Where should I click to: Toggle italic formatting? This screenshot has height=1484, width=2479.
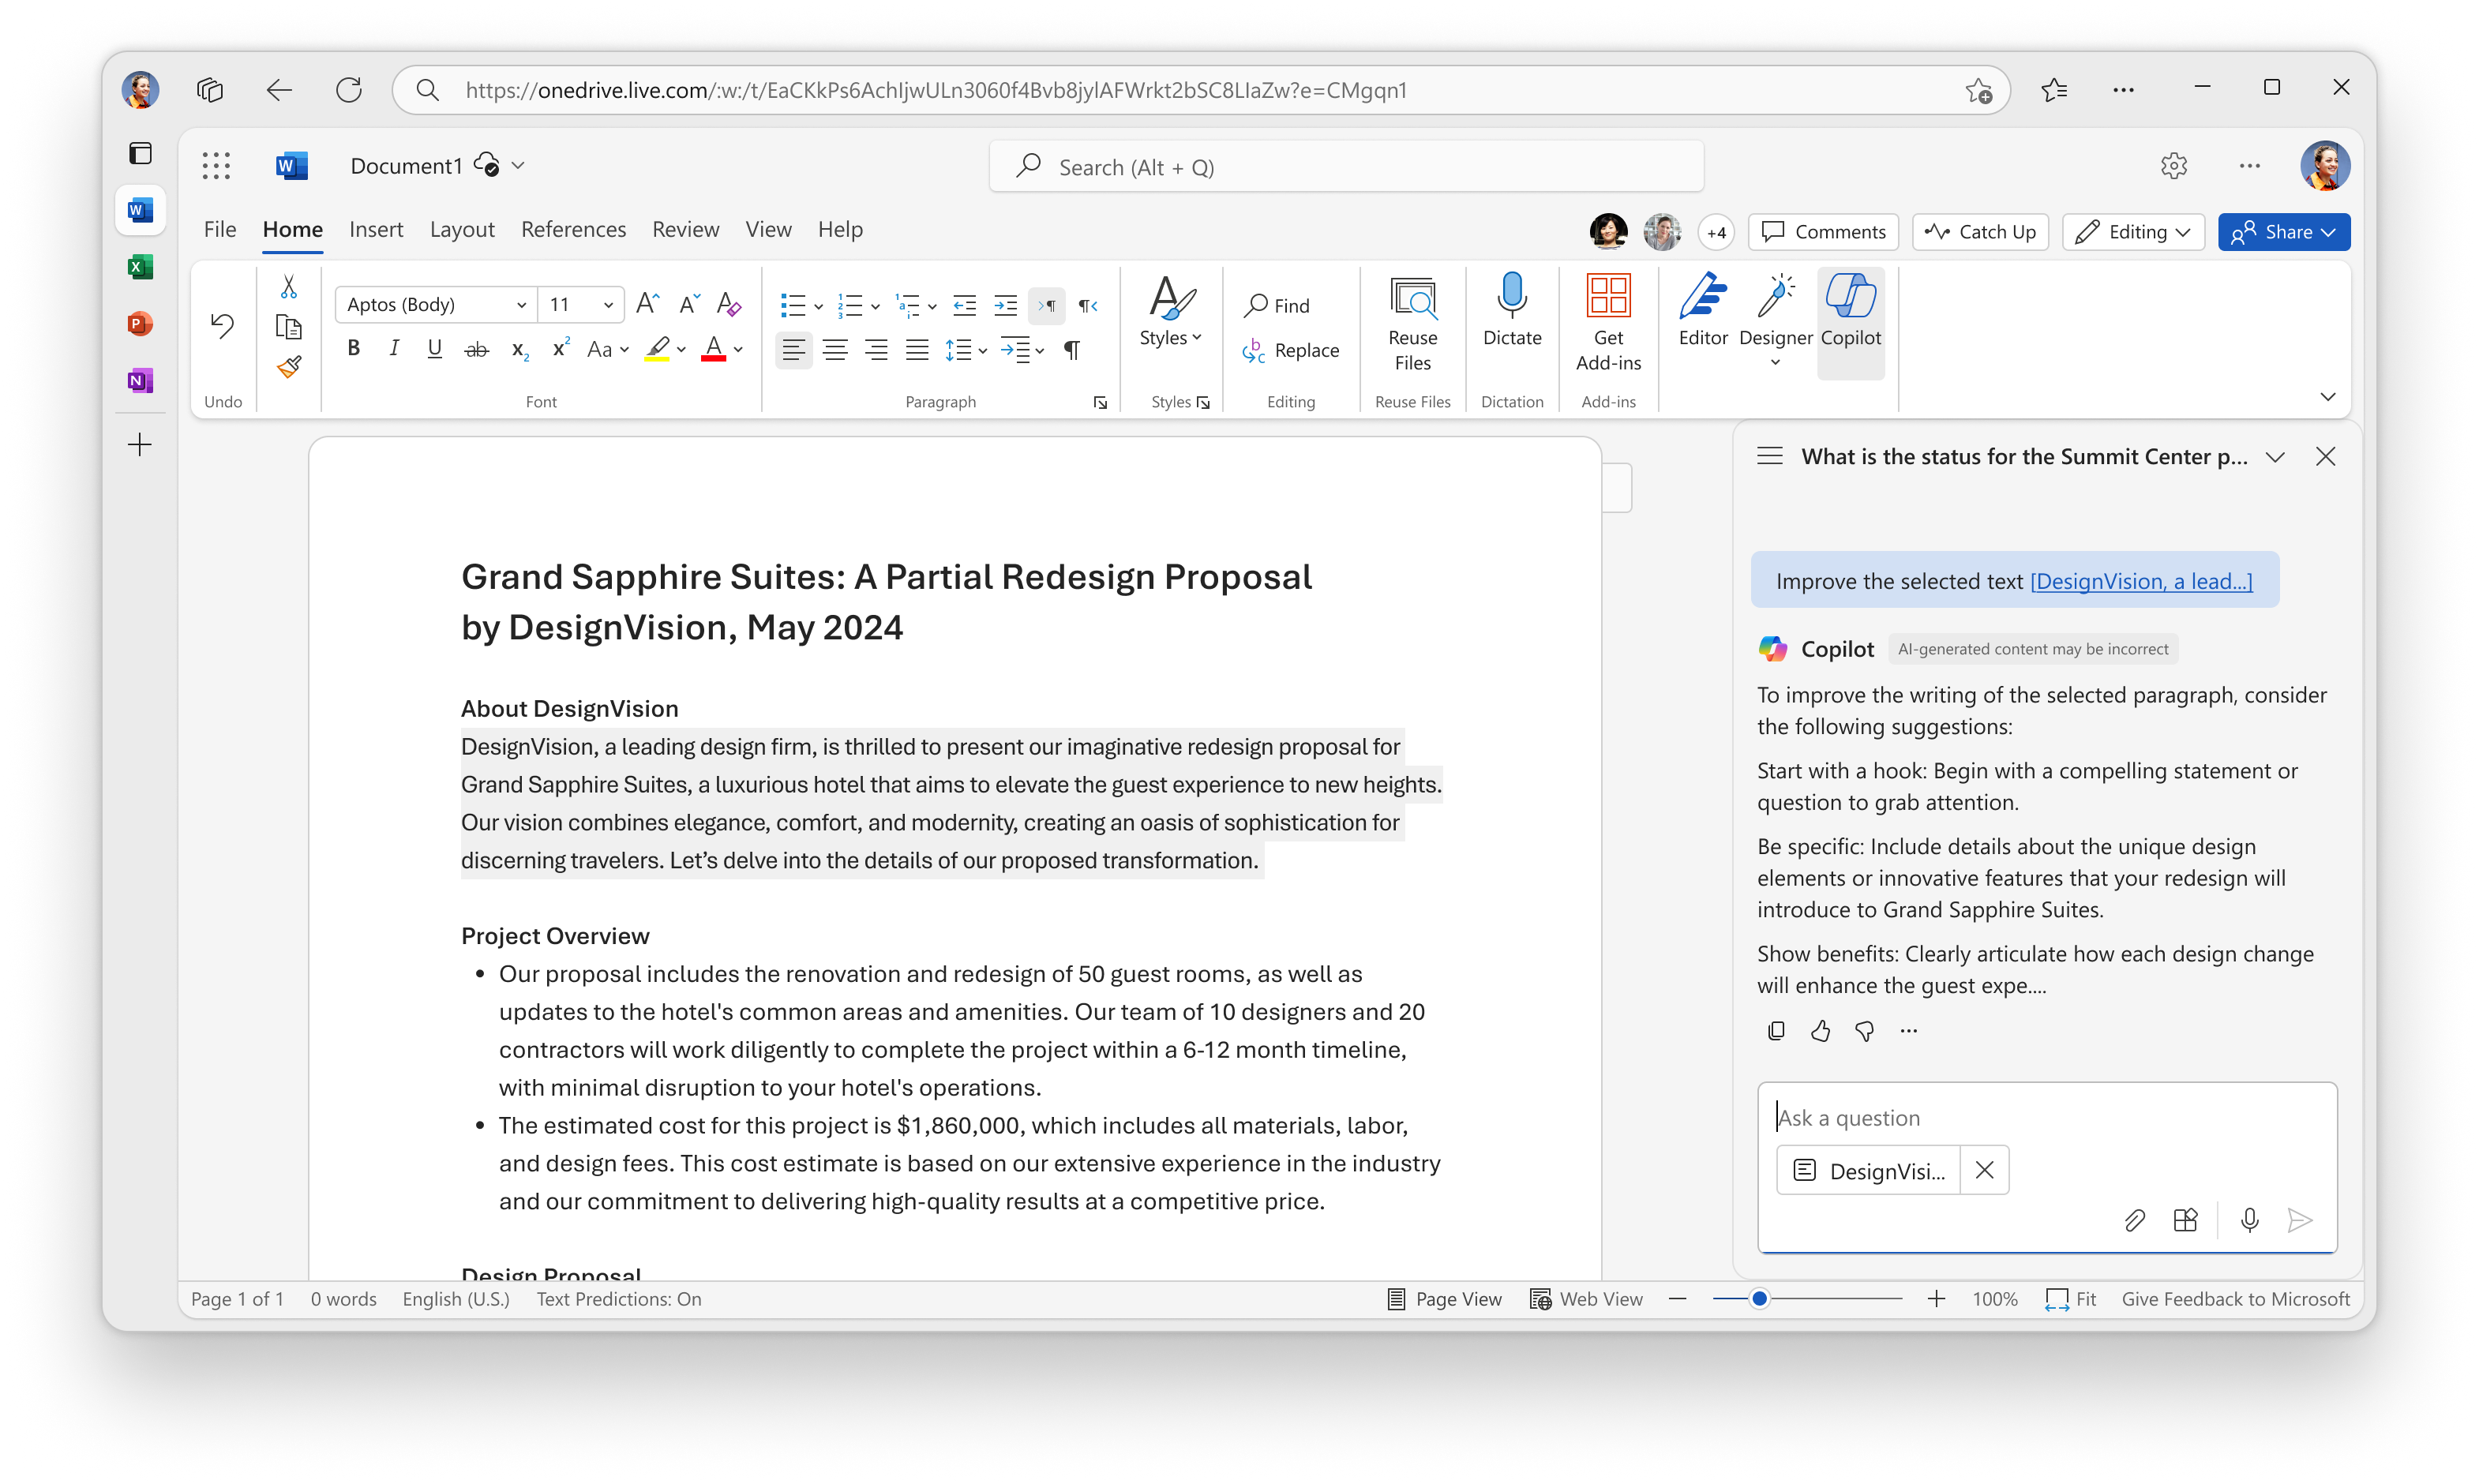click(x=394, y=349)
